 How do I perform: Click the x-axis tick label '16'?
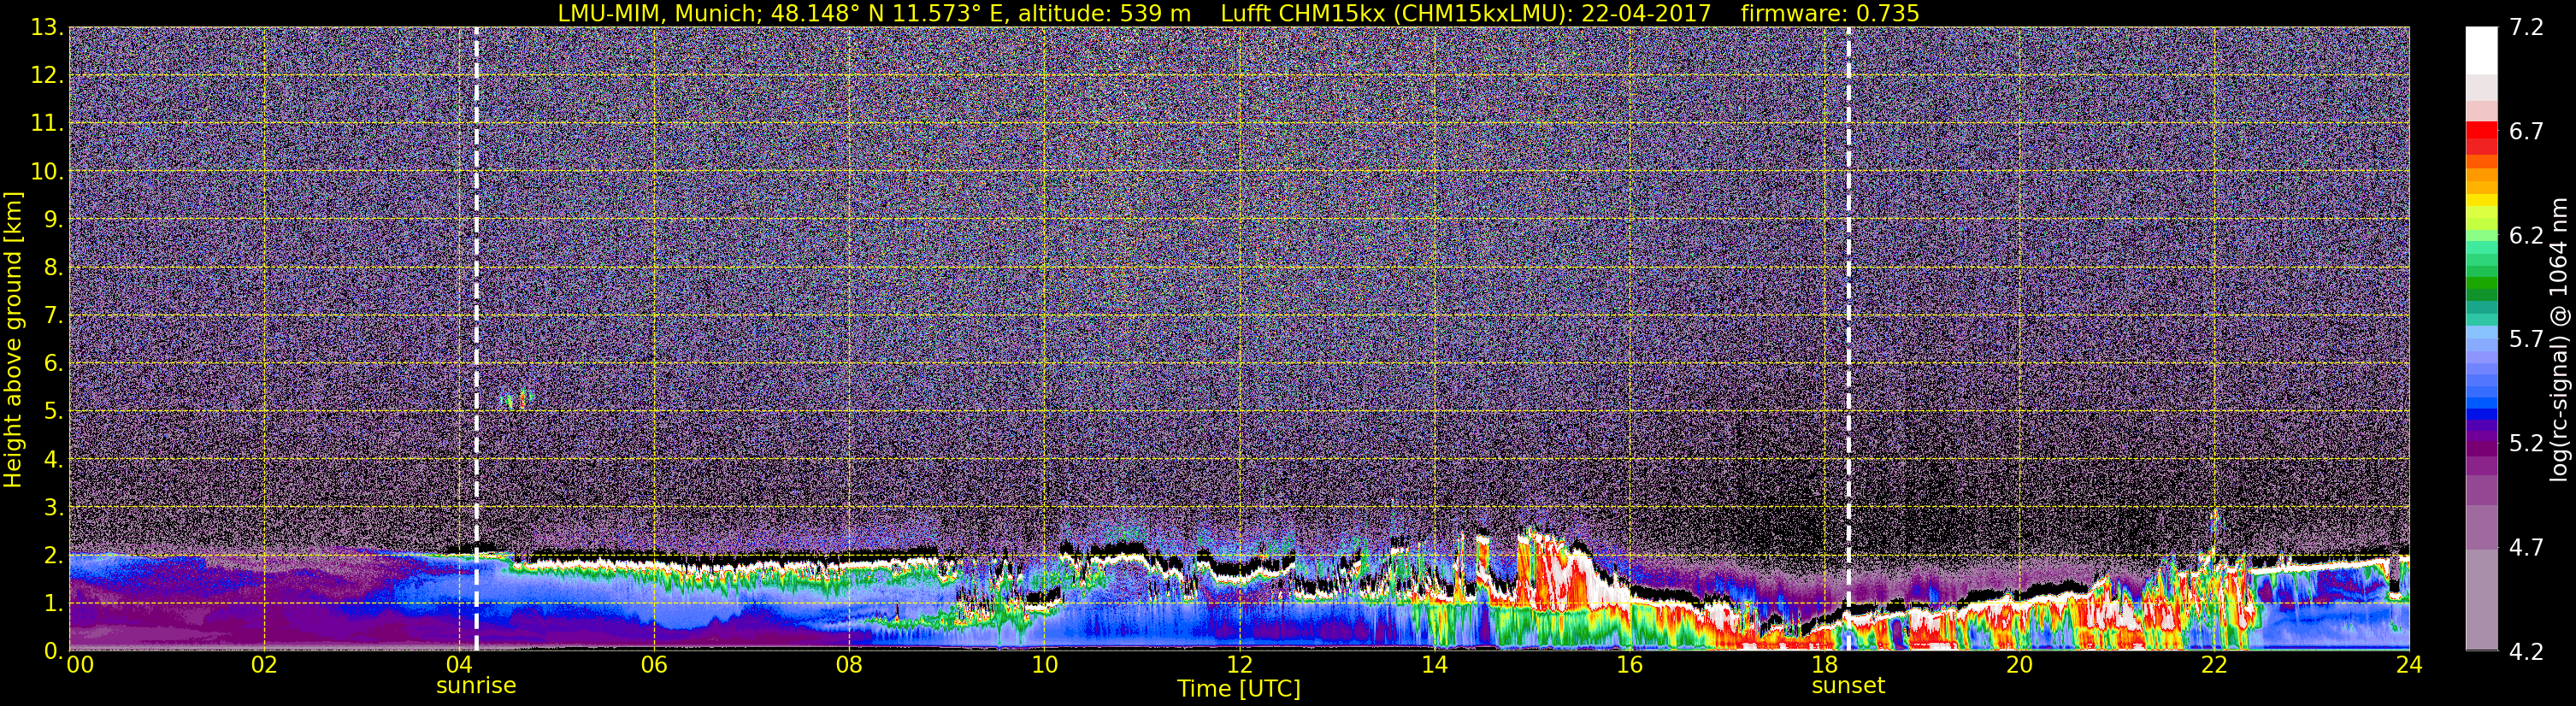coord(1629,666)
